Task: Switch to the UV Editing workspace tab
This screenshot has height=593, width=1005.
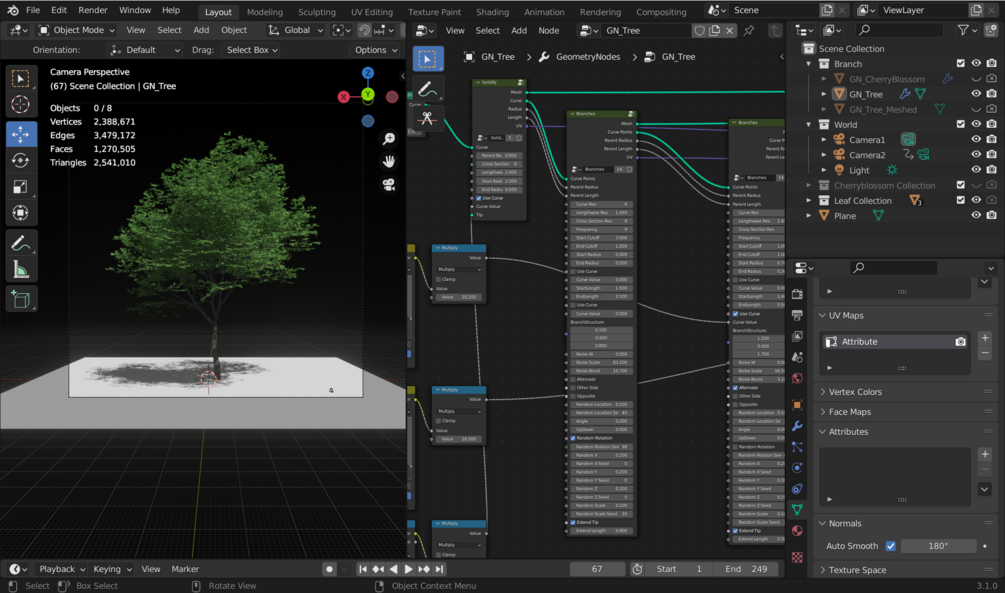Action: 372,12
